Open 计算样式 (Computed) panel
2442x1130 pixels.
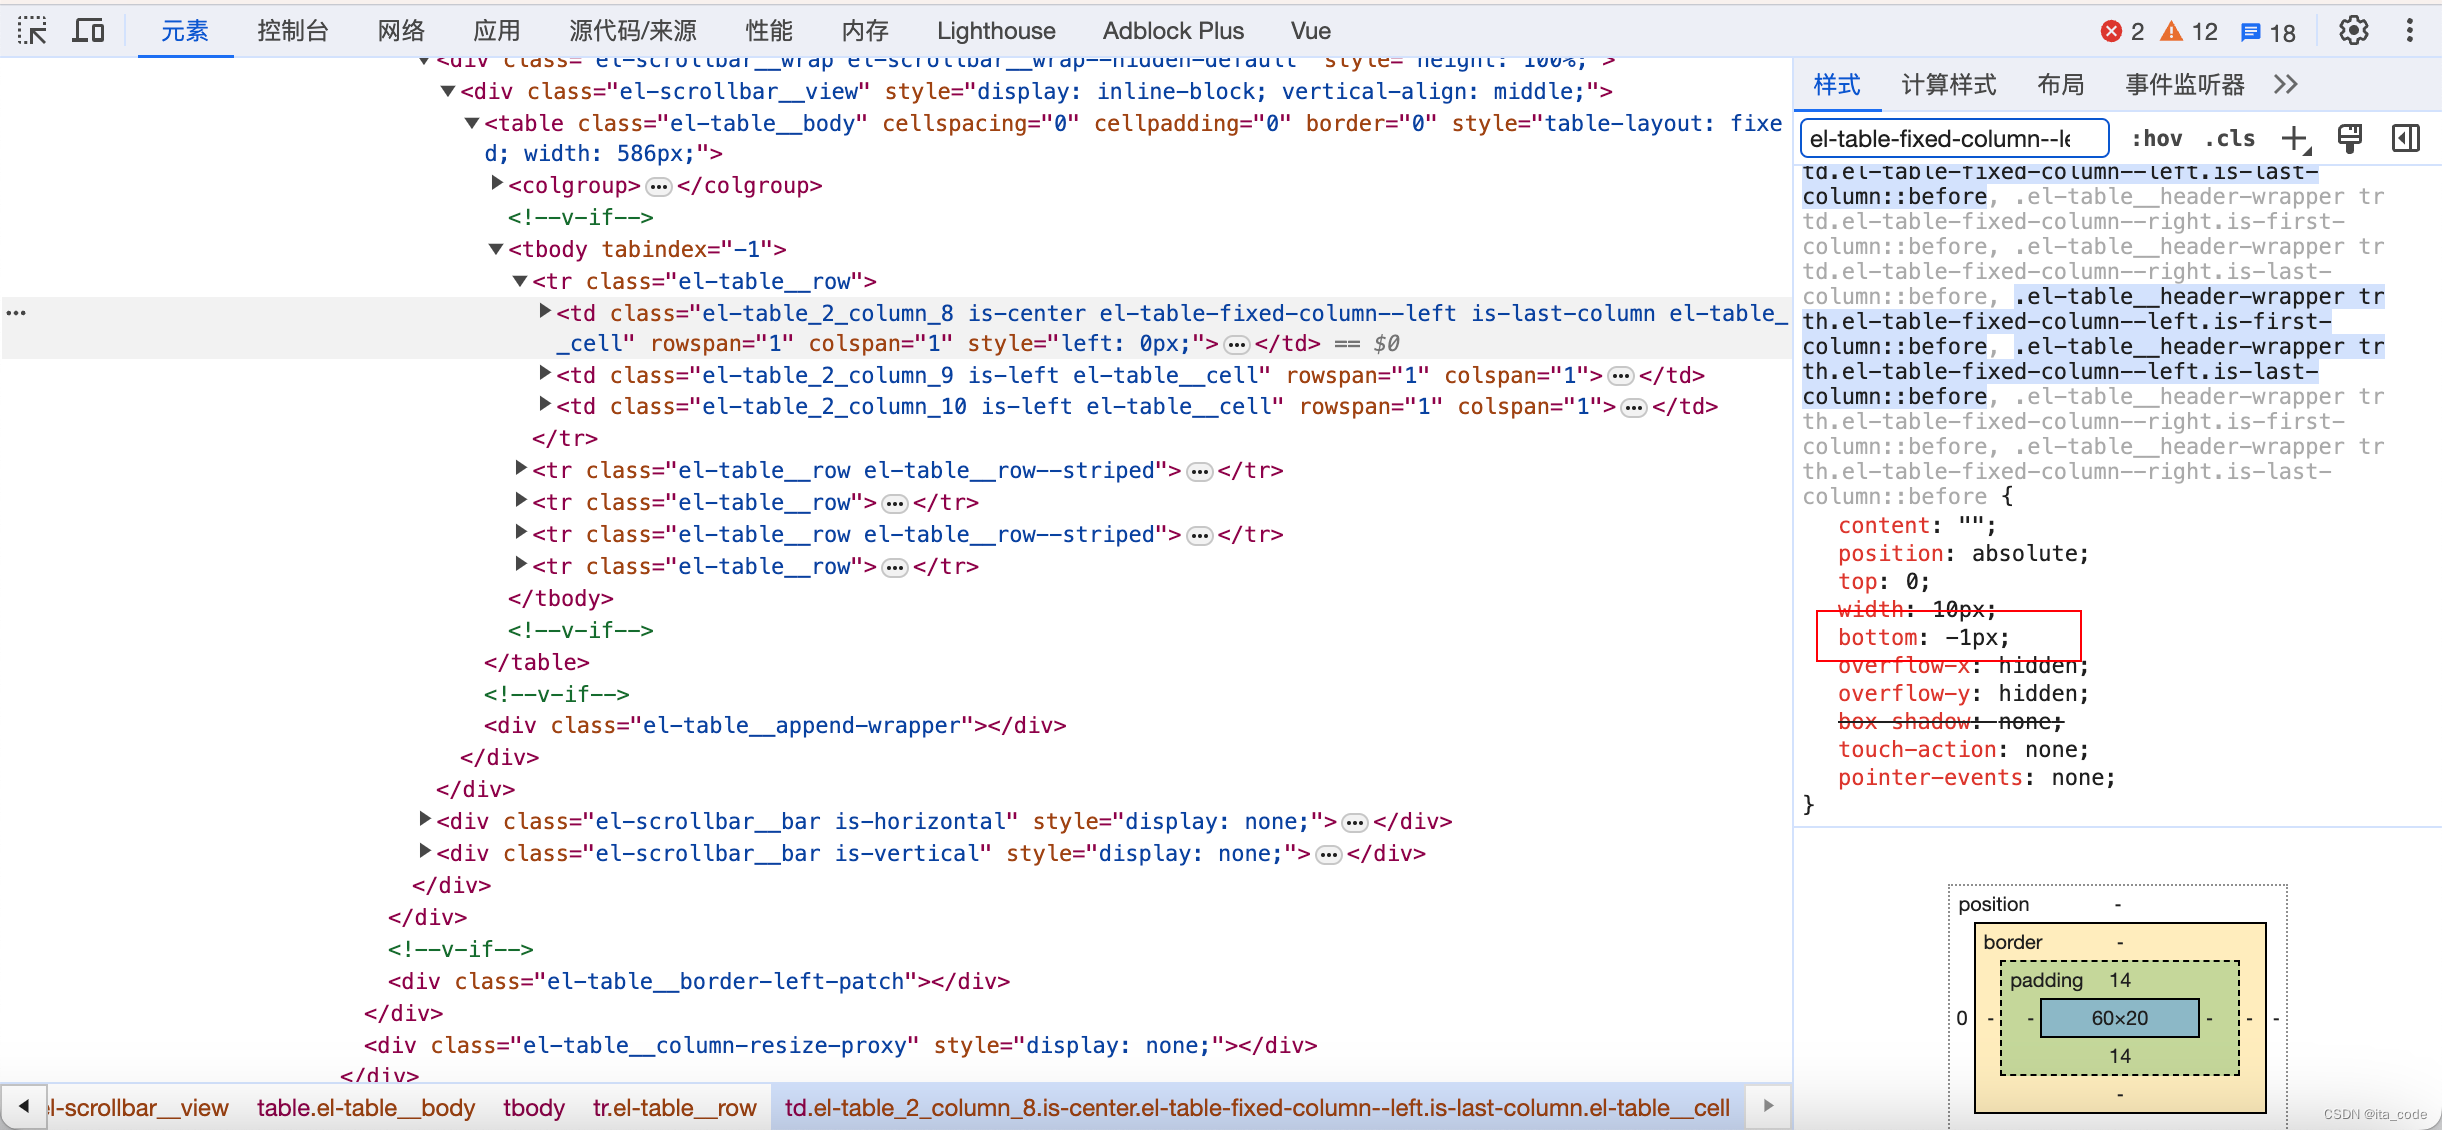1950,86
